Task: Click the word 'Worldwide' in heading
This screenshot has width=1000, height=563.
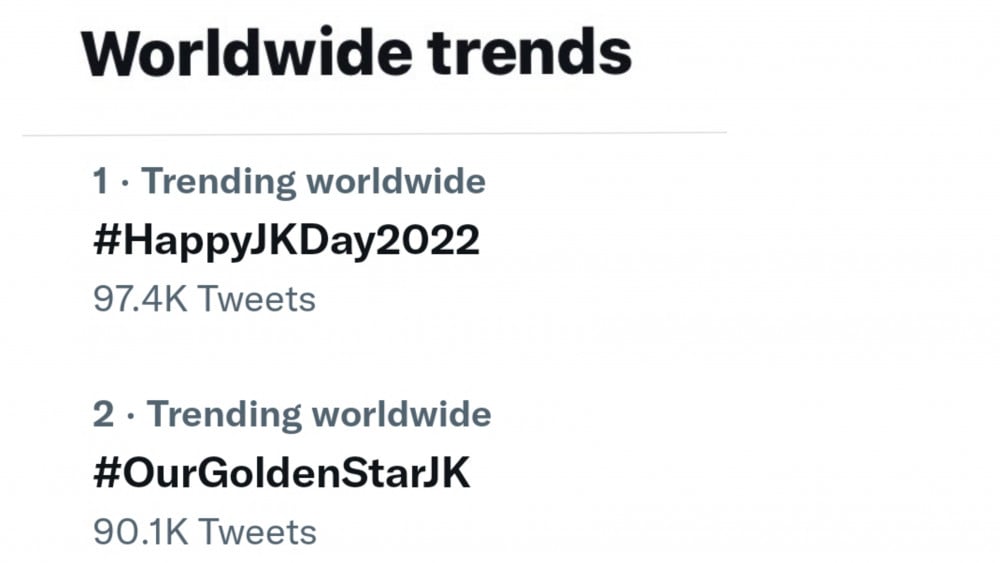Action: point(246,53)
